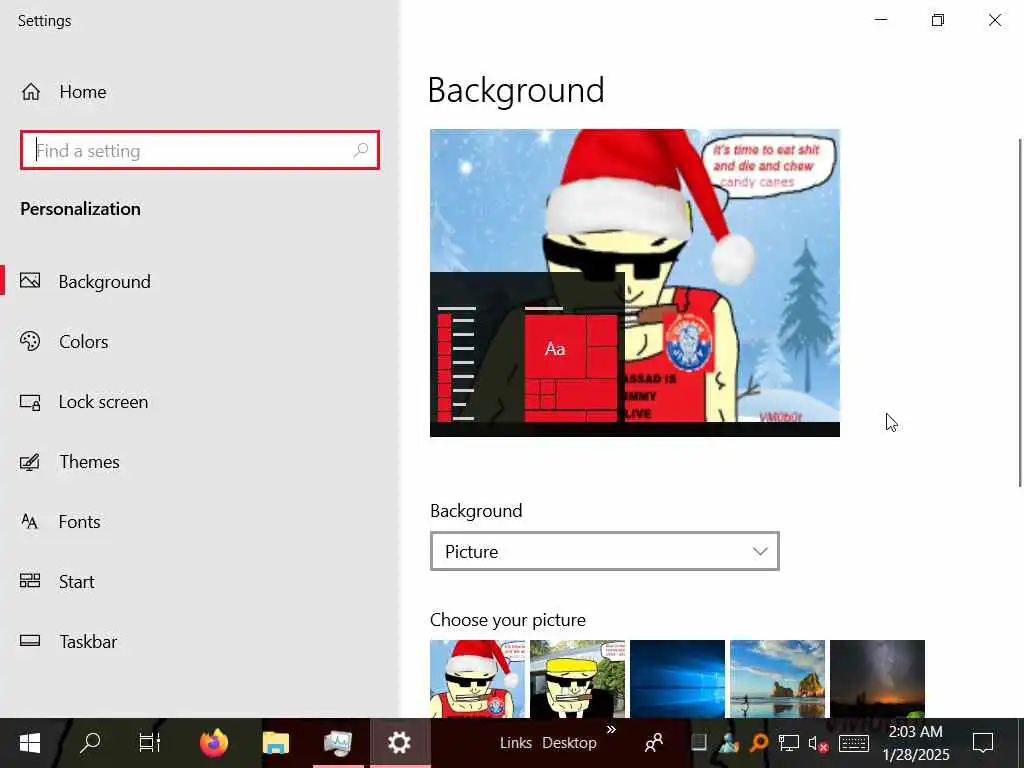This screenshot has height=768, width=1024.
Task: Minimize the Settings window
Action: (881, 20)
